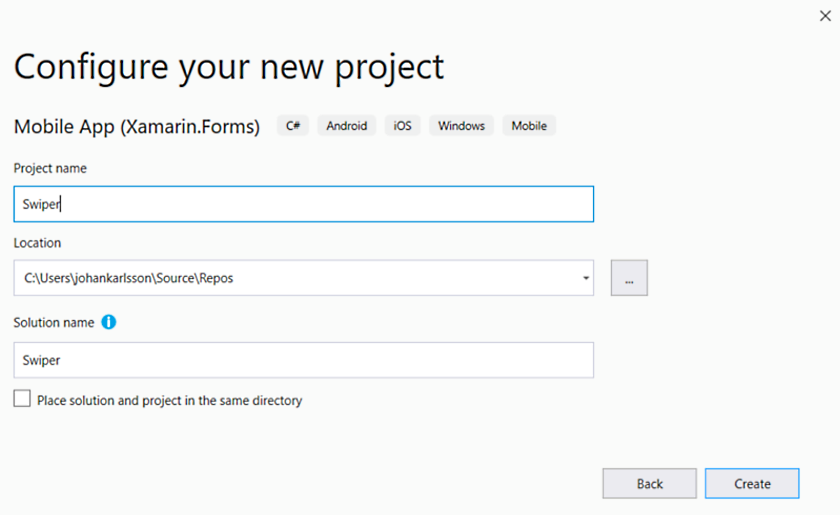Click the Solution name label text
This screenshot has width=840, height=515.
coord(54,322)
